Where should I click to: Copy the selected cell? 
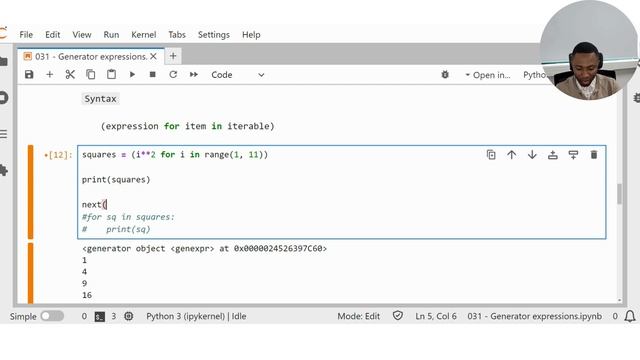point(91,75)
